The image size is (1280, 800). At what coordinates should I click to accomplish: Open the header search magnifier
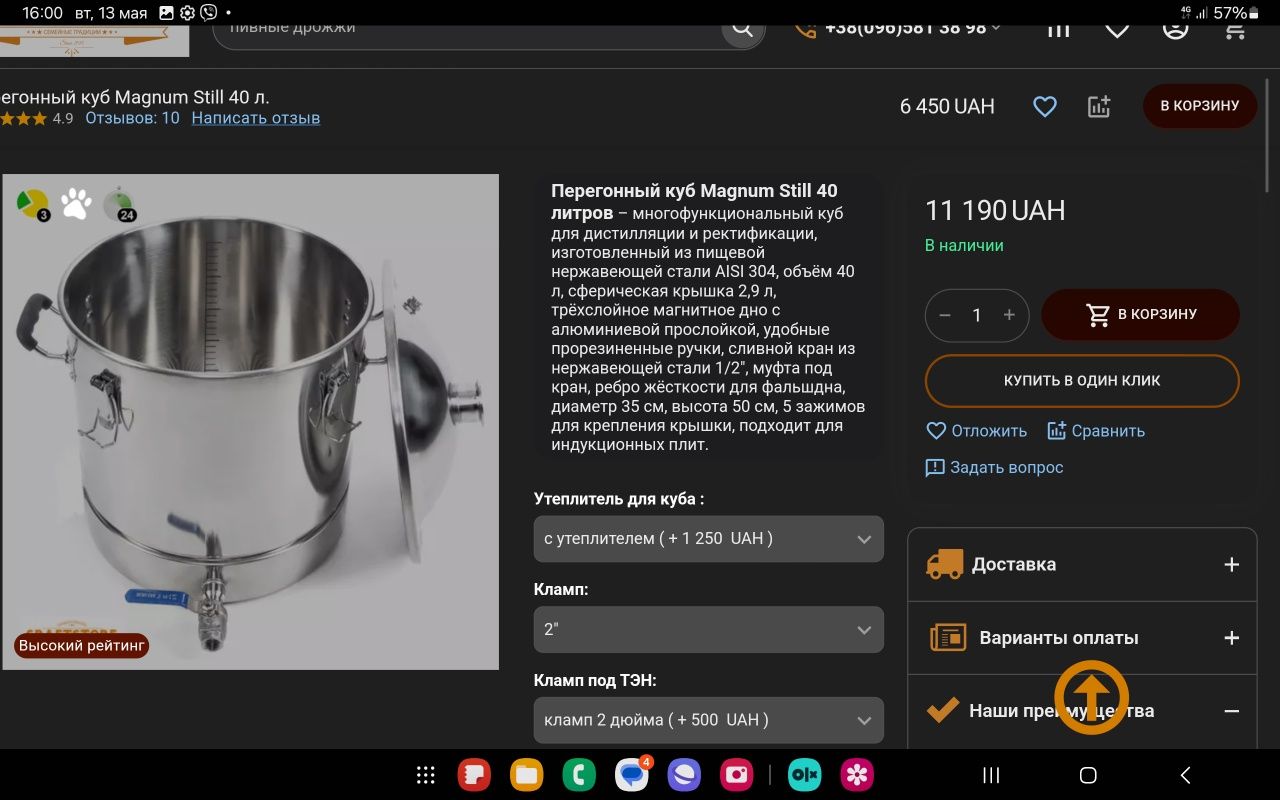click(x=742, y=29)
